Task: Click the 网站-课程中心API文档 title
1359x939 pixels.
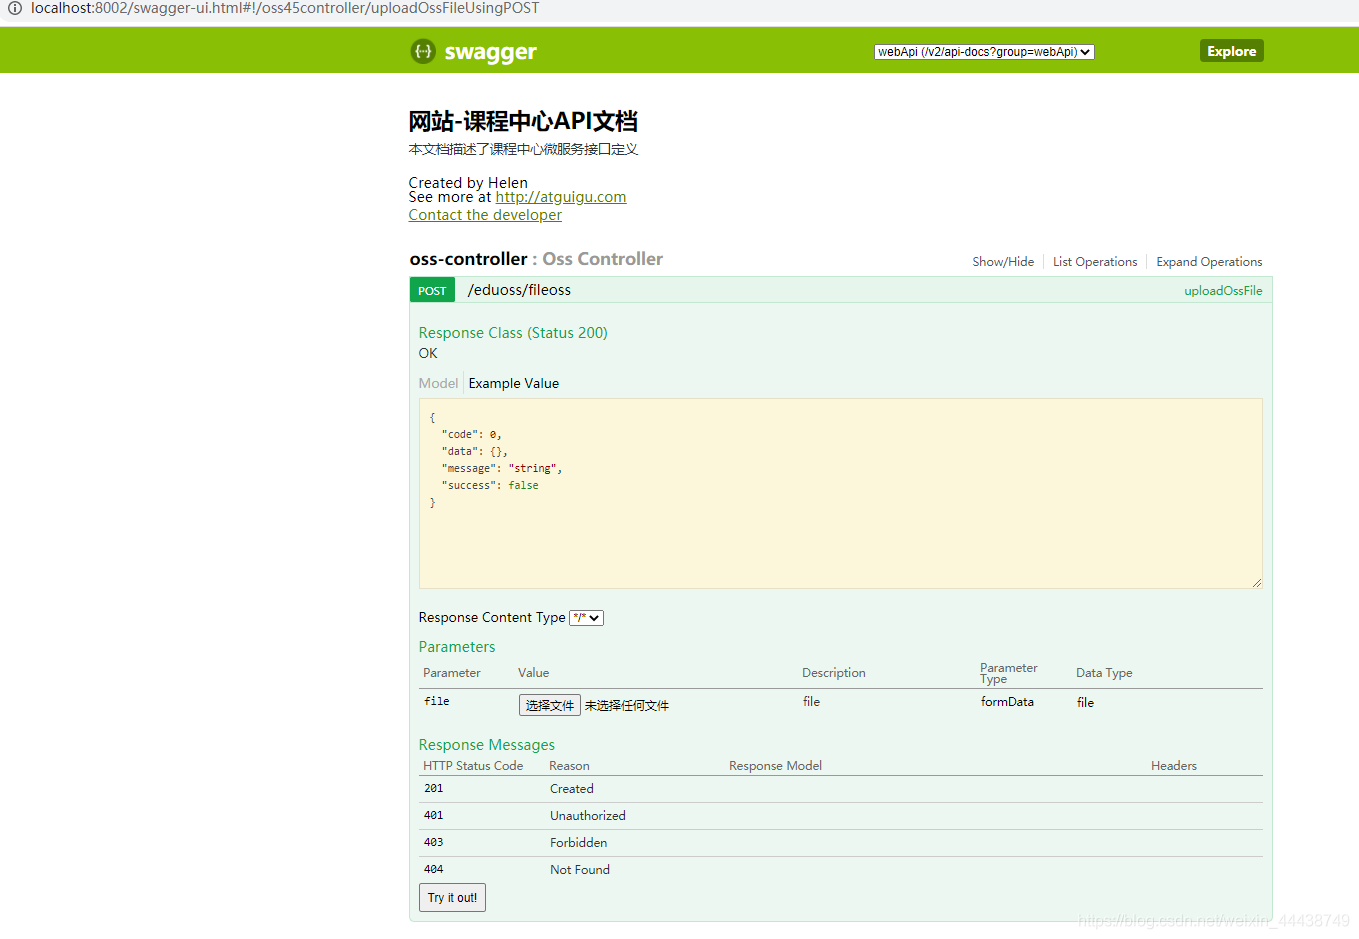Action: click(523, 121)
